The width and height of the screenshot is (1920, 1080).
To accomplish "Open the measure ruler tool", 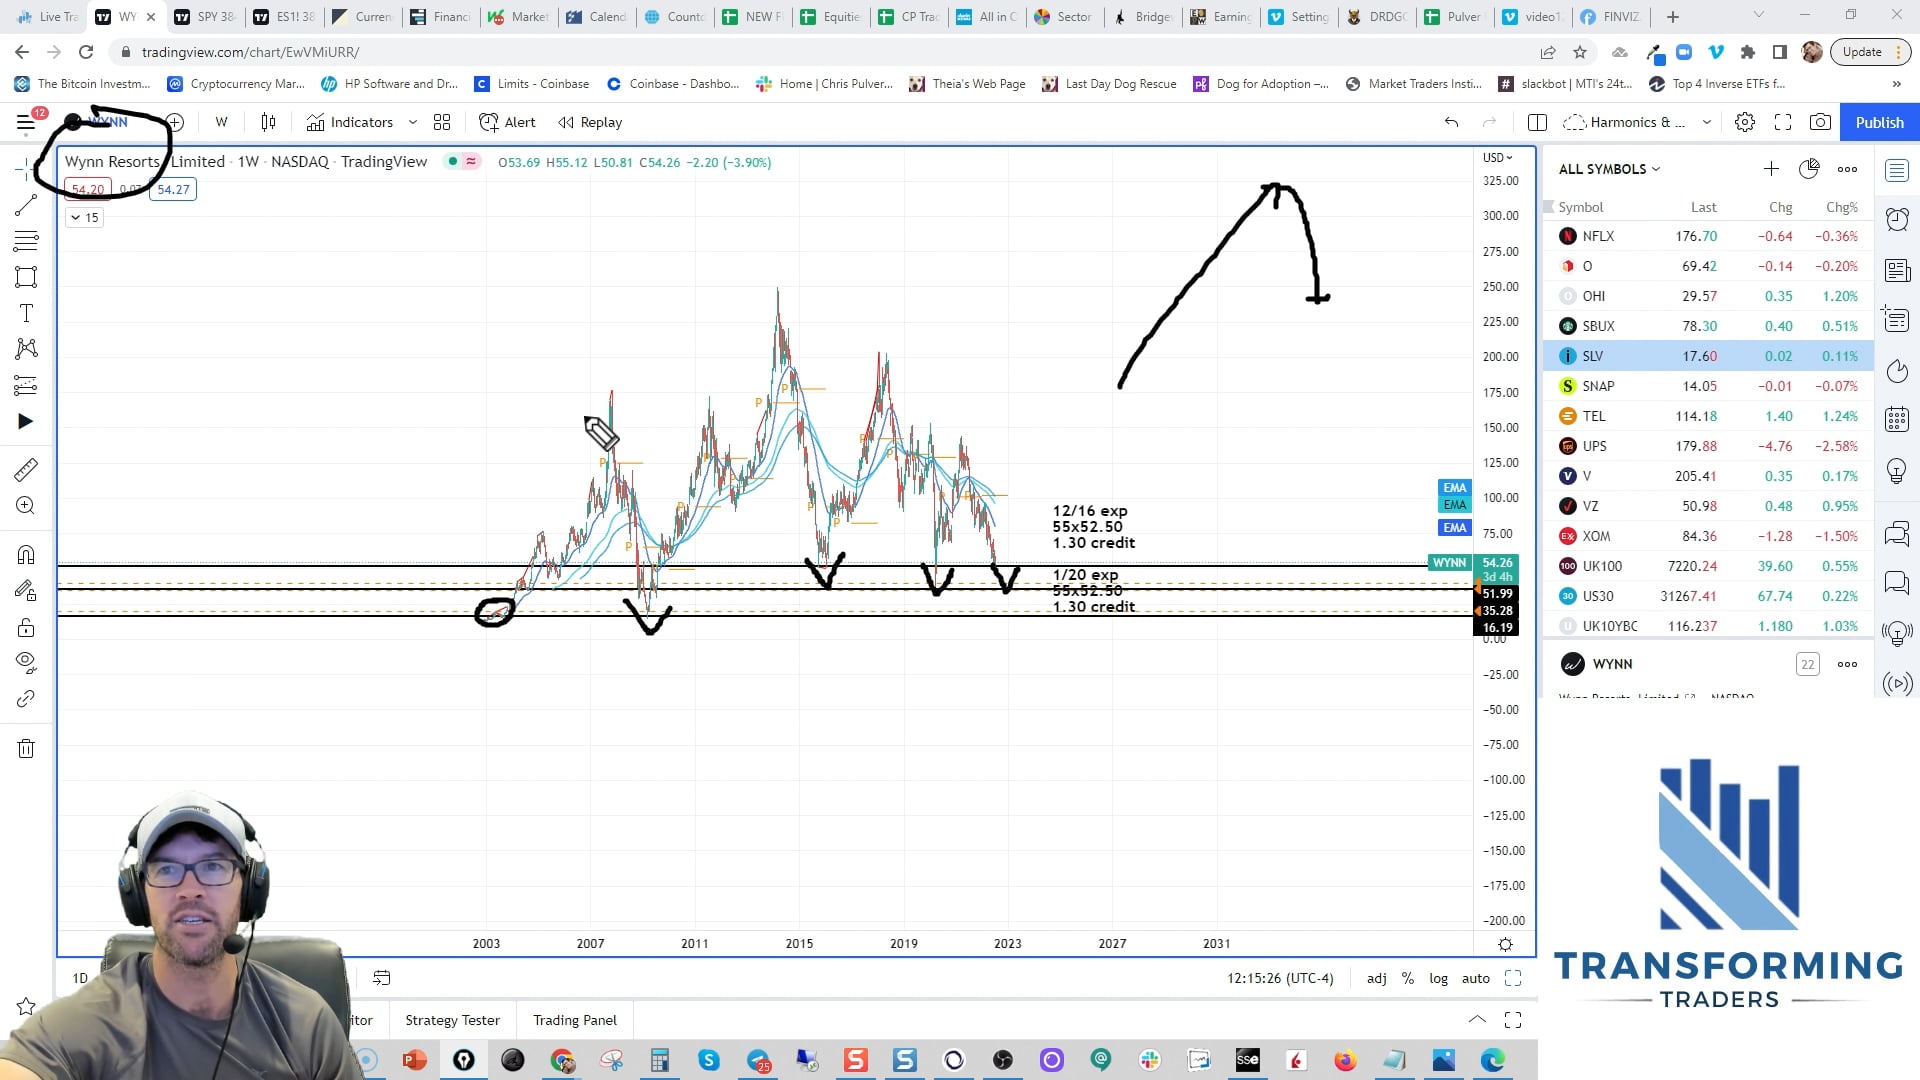I will [x=26, y=469].
